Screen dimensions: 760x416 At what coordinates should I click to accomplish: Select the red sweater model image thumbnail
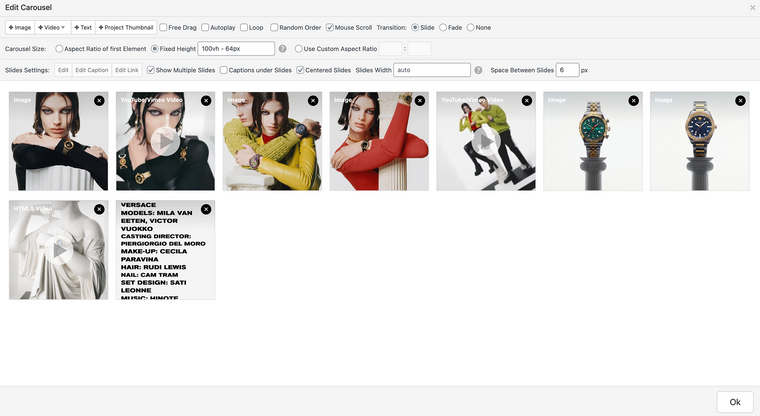click(x=379, y=141)
